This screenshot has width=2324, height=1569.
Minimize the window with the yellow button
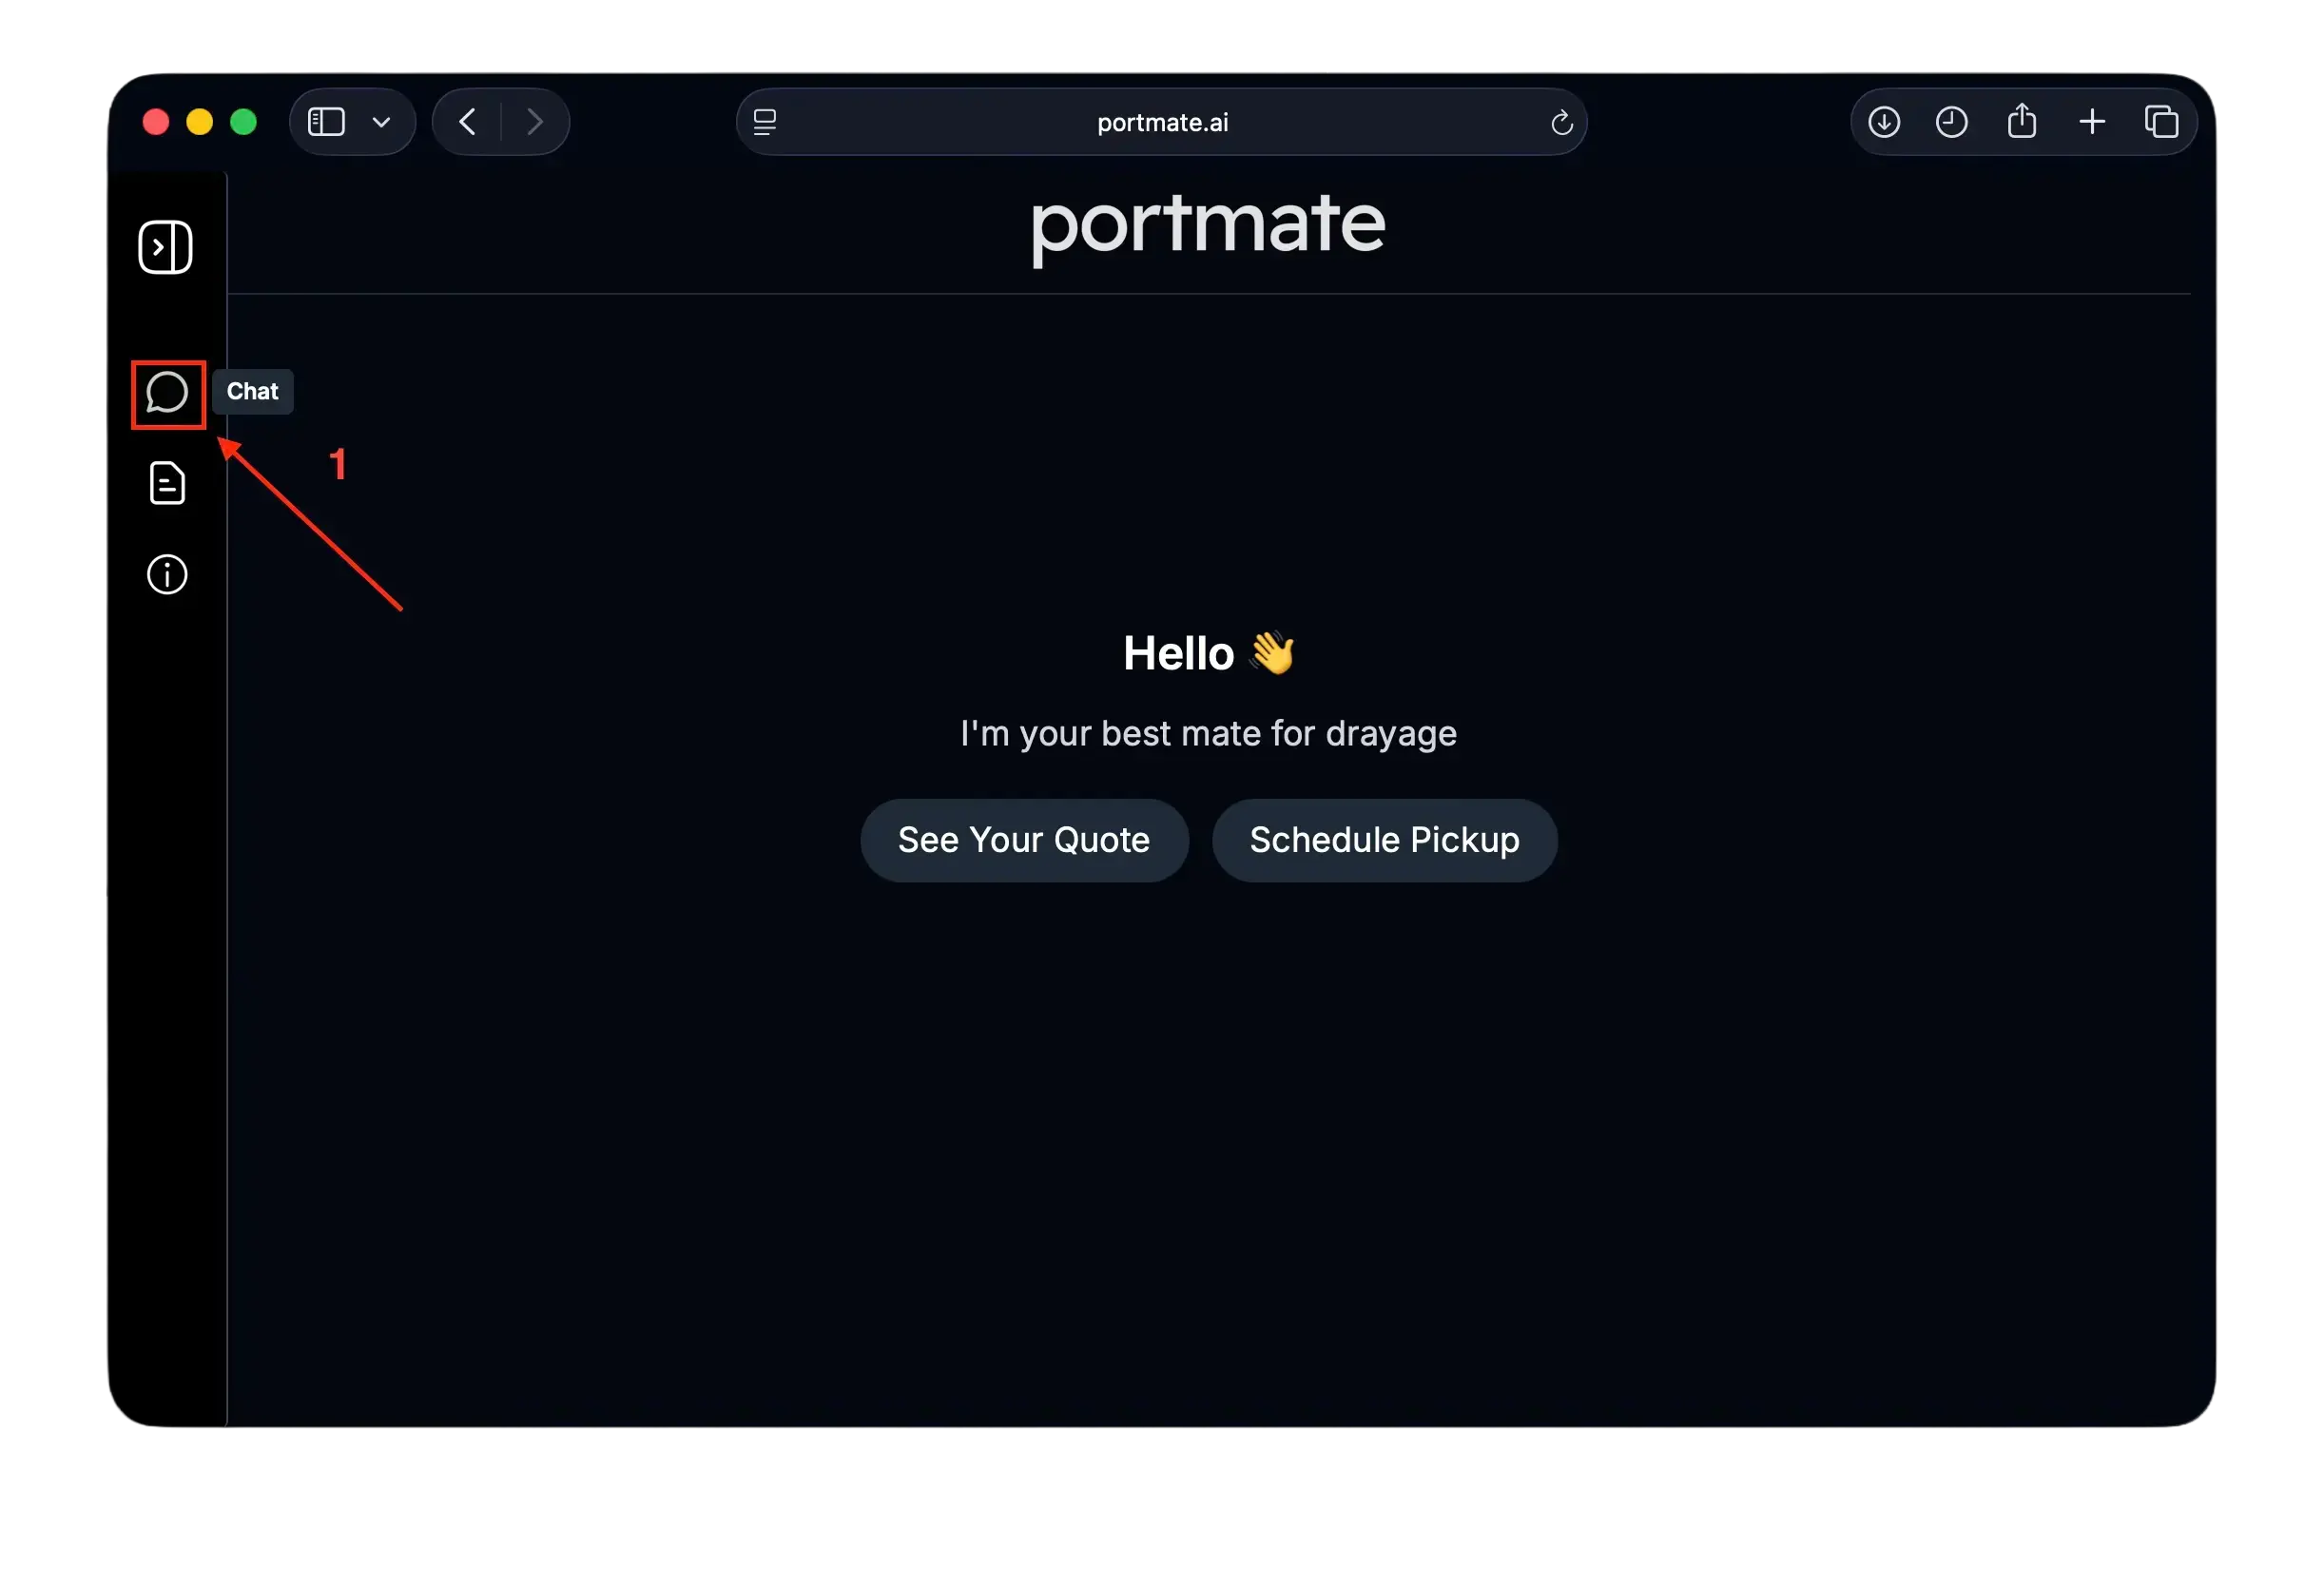point(200,122)
